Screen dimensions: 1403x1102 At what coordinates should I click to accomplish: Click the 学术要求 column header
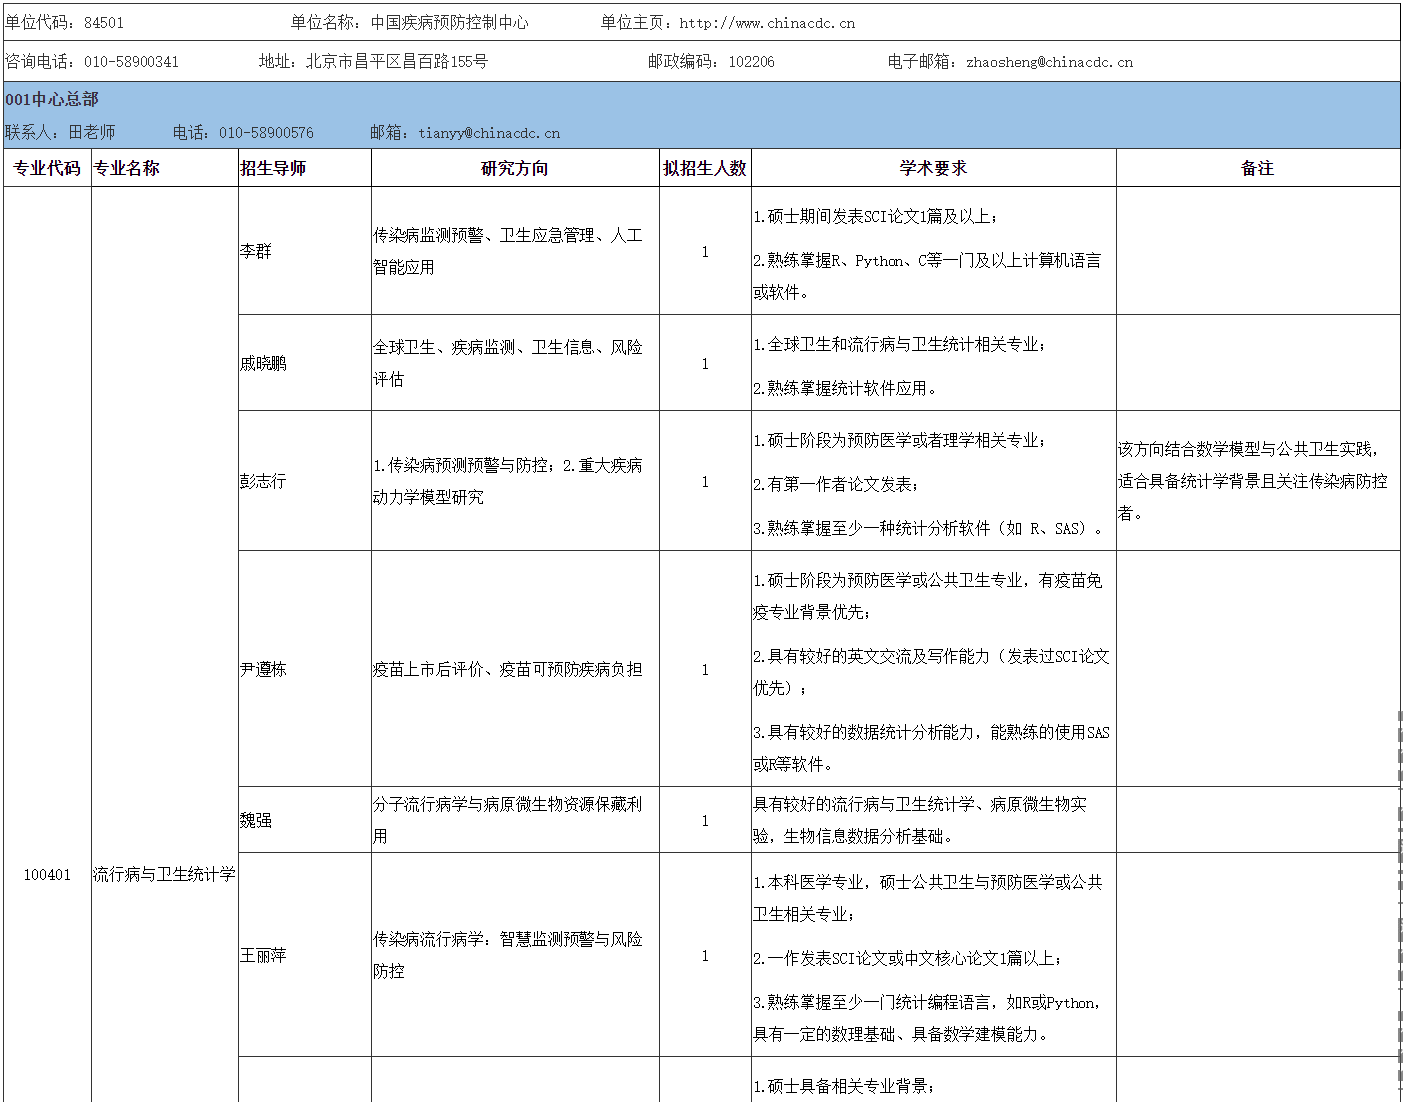pyautogui.click(x=933, y=168)
